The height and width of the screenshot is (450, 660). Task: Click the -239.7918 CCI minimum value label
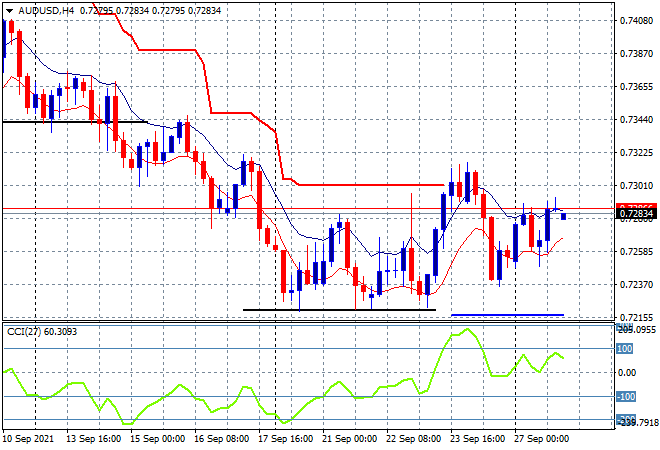(x=636, y=421)
